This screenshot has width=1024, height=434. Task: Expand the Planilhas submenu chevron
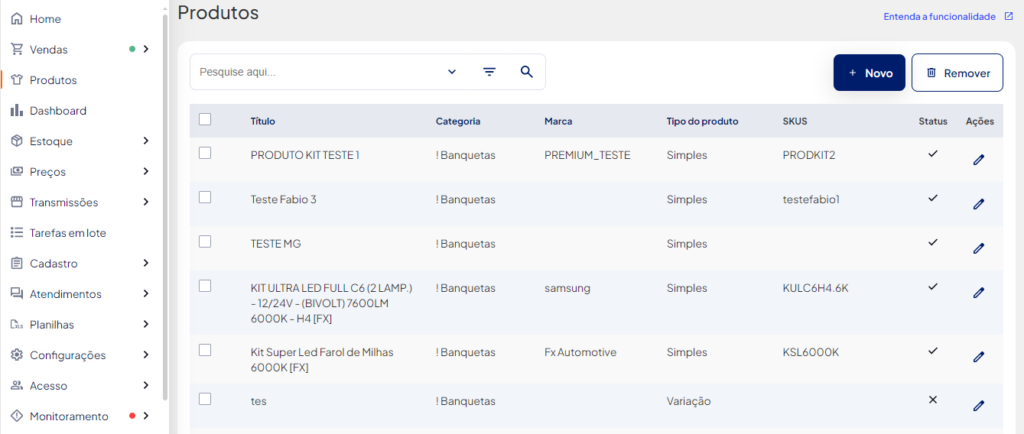click(146, 324)
